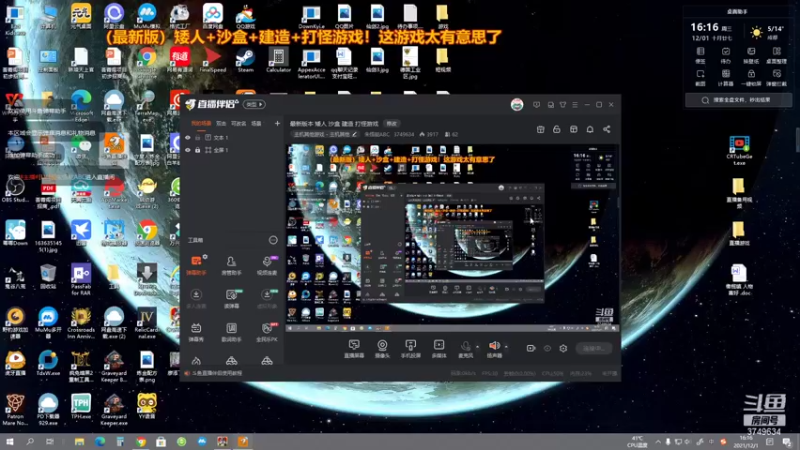Screen dimensions: 800x450
Task: Click the record video icon in bottom bar
Action: click(x=531, y=348)
